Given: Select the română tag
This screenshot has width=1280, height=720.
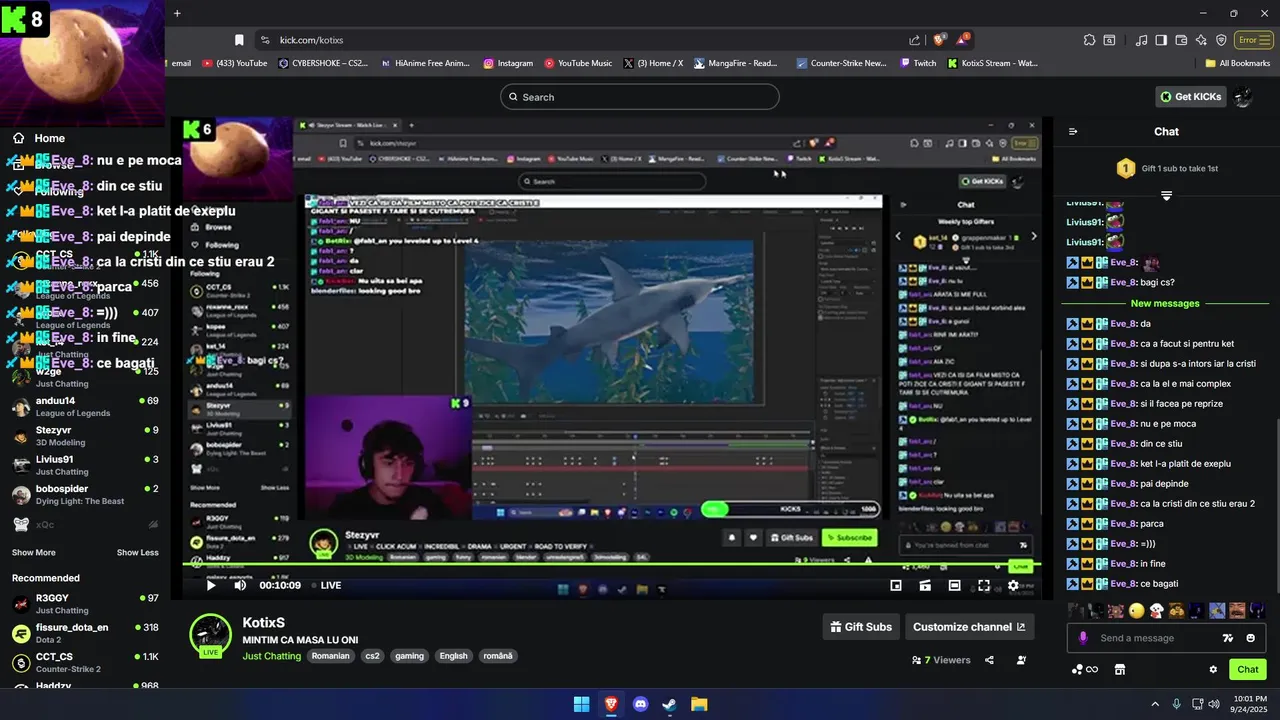Looking at the screenshot, I should (498, 656).
